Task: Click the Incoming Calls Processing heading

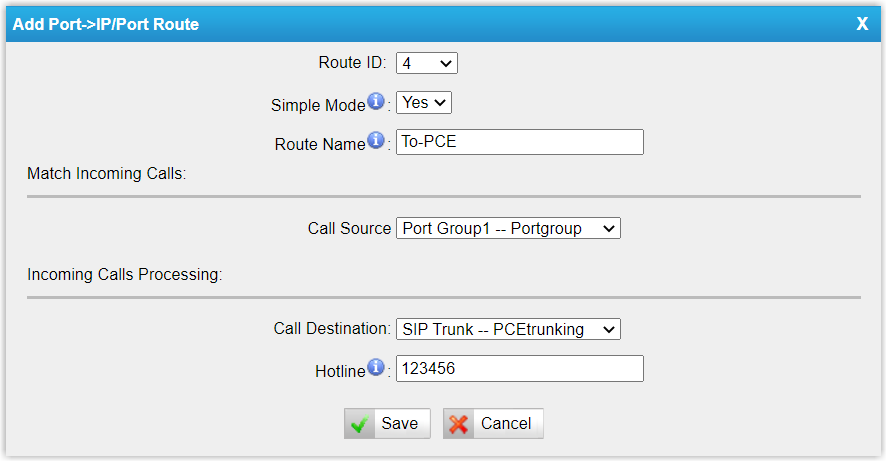Action: (x=124, y=275)
